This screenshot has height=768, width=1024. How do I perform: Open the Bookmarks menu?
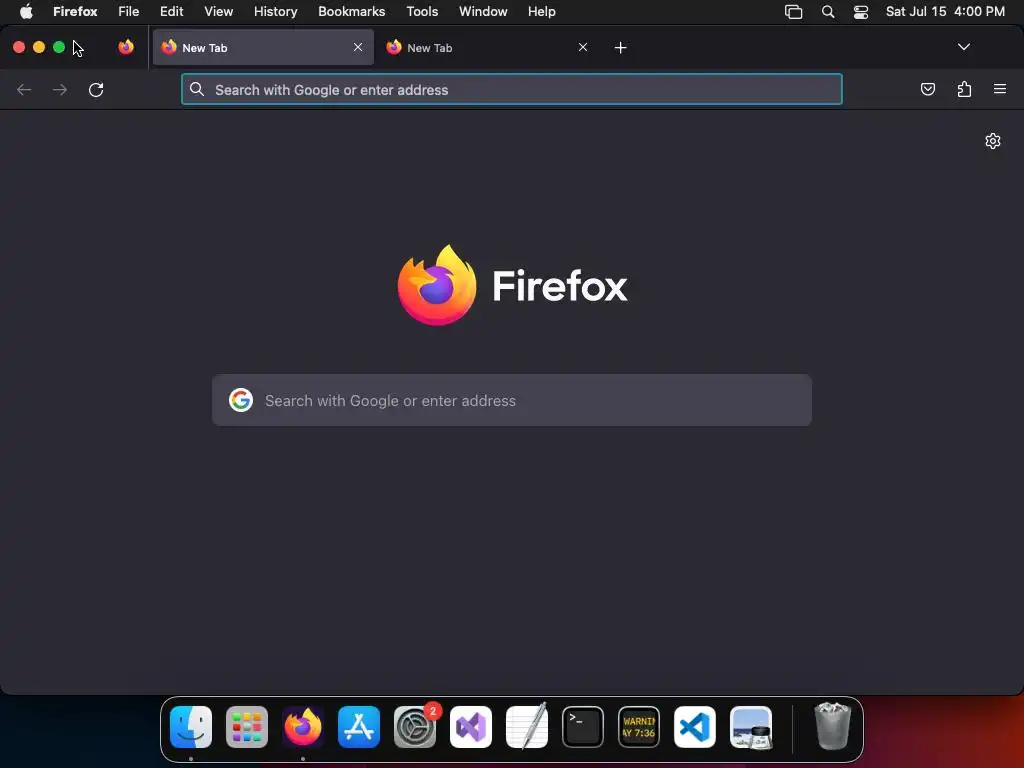coord(351,11)
